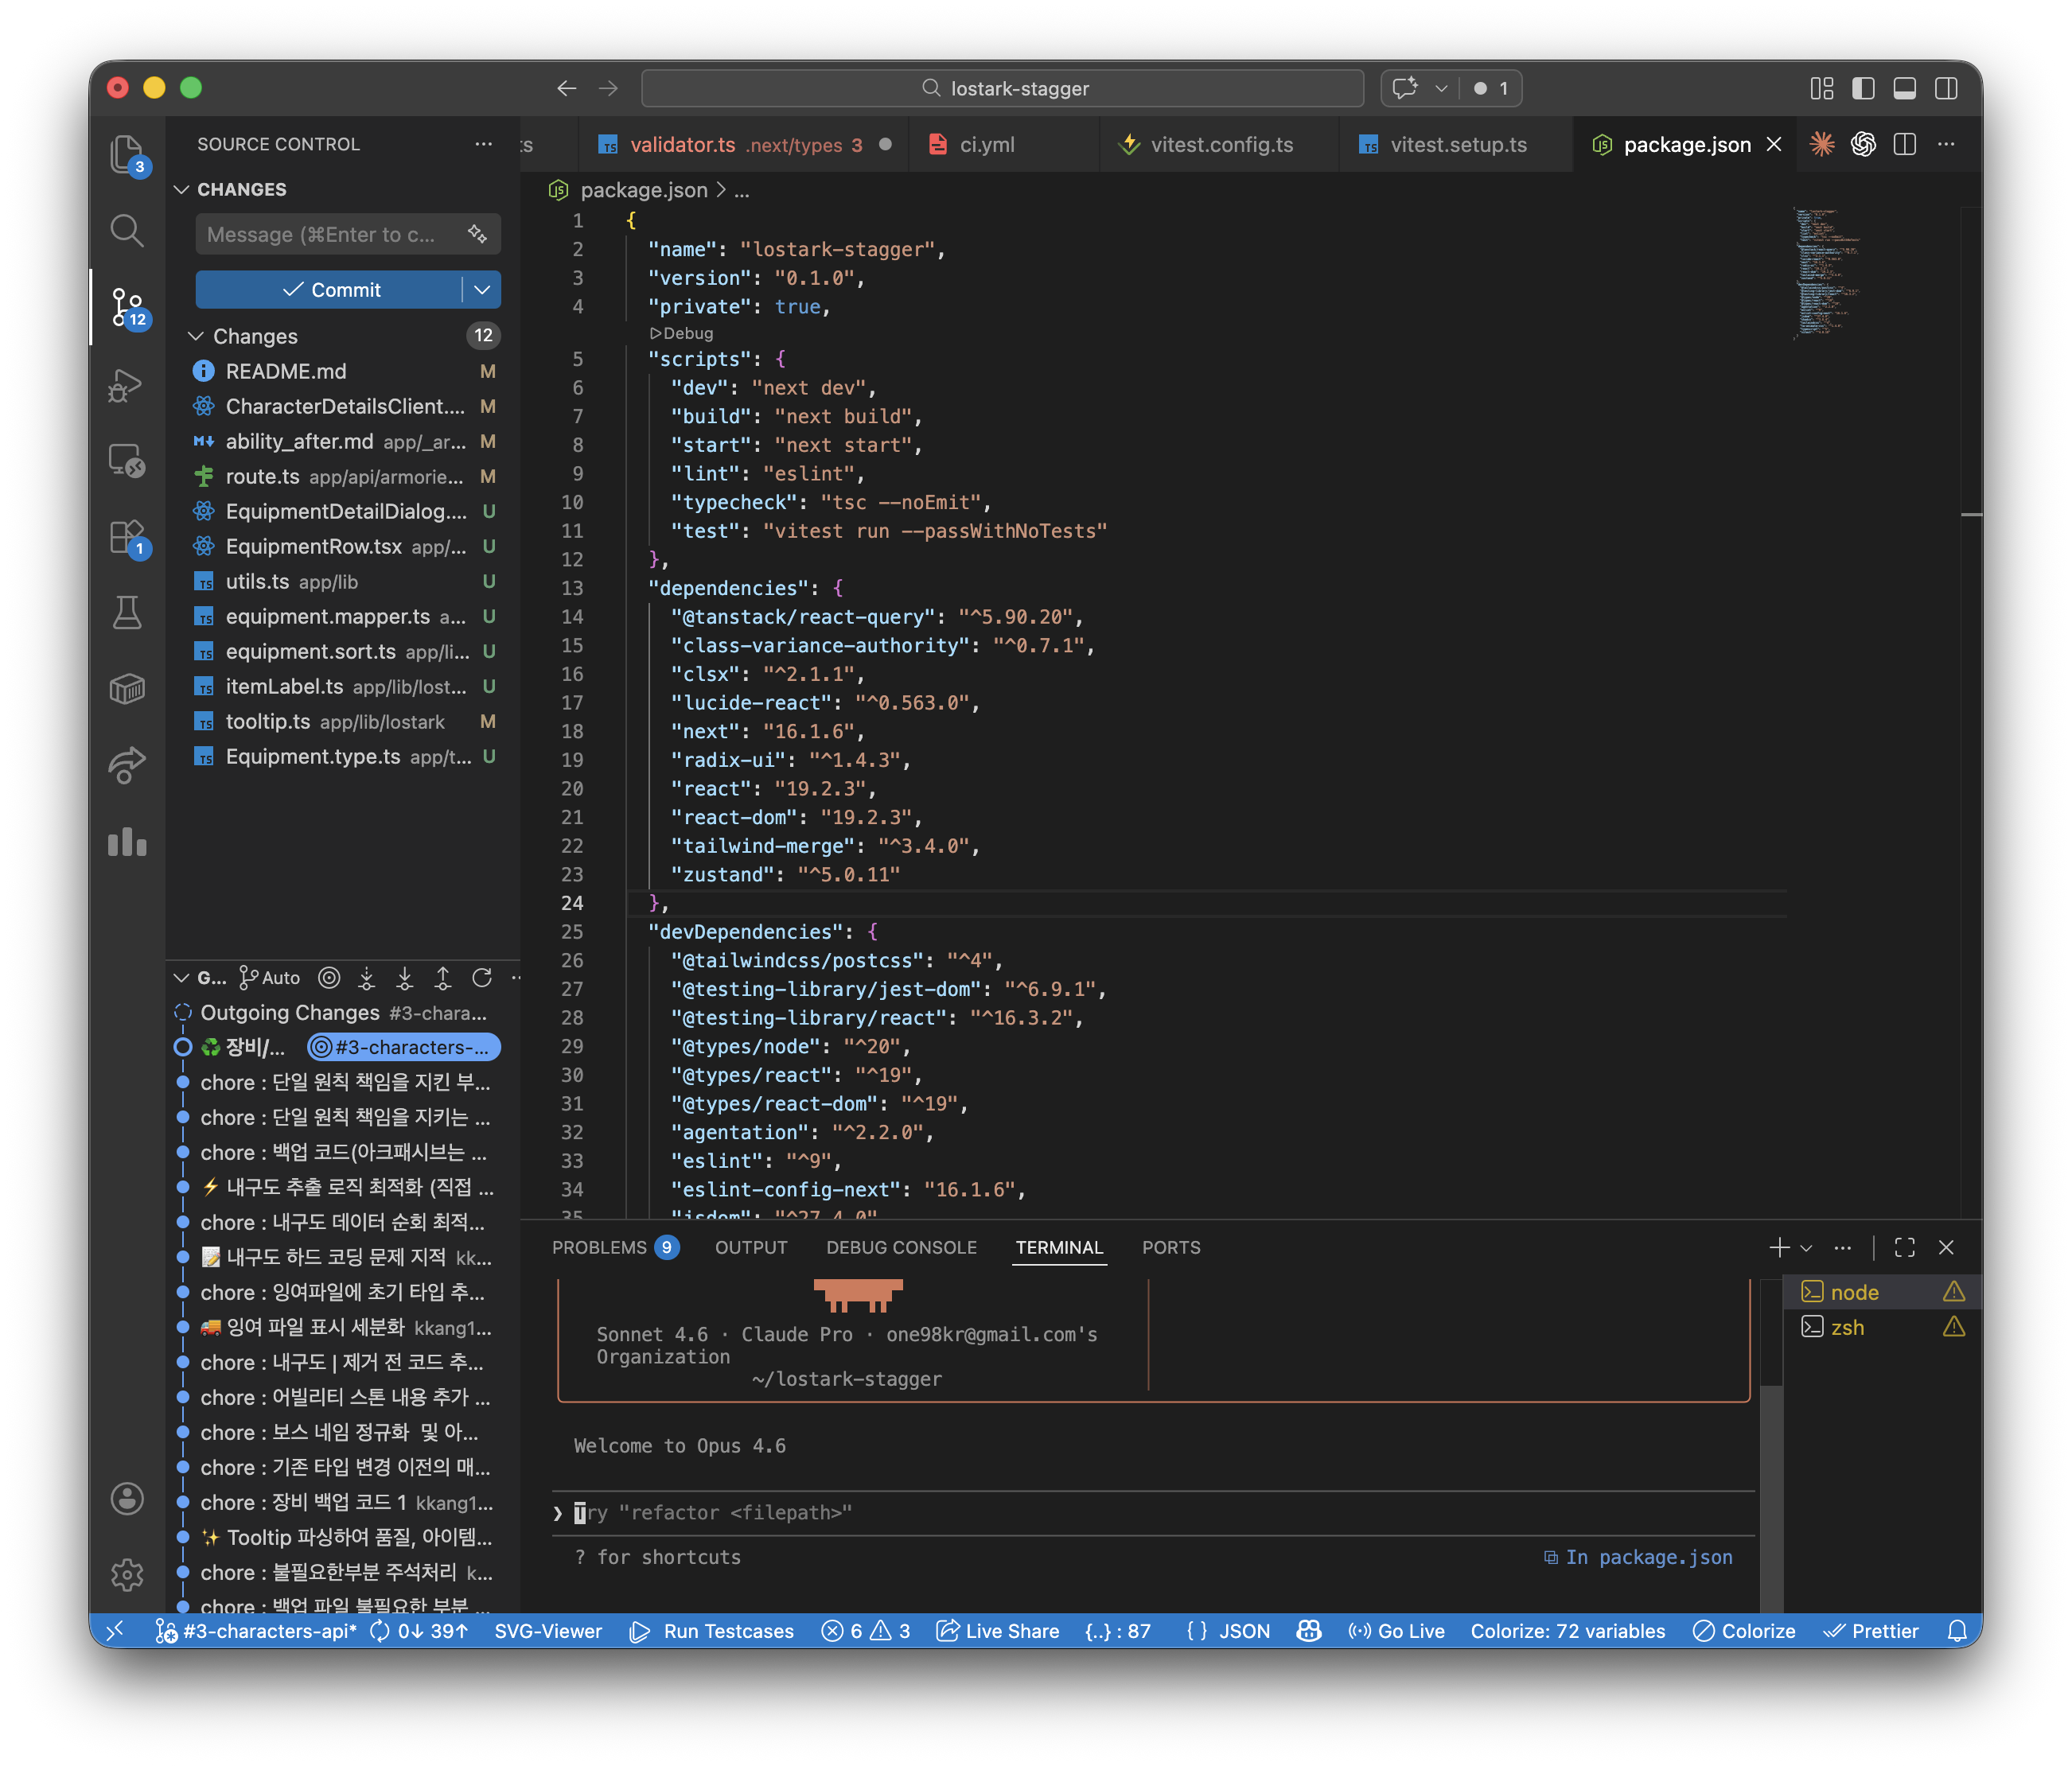
Task: Click #3-characters-api branch in status bar
Action: click(x=256, y=1631)
